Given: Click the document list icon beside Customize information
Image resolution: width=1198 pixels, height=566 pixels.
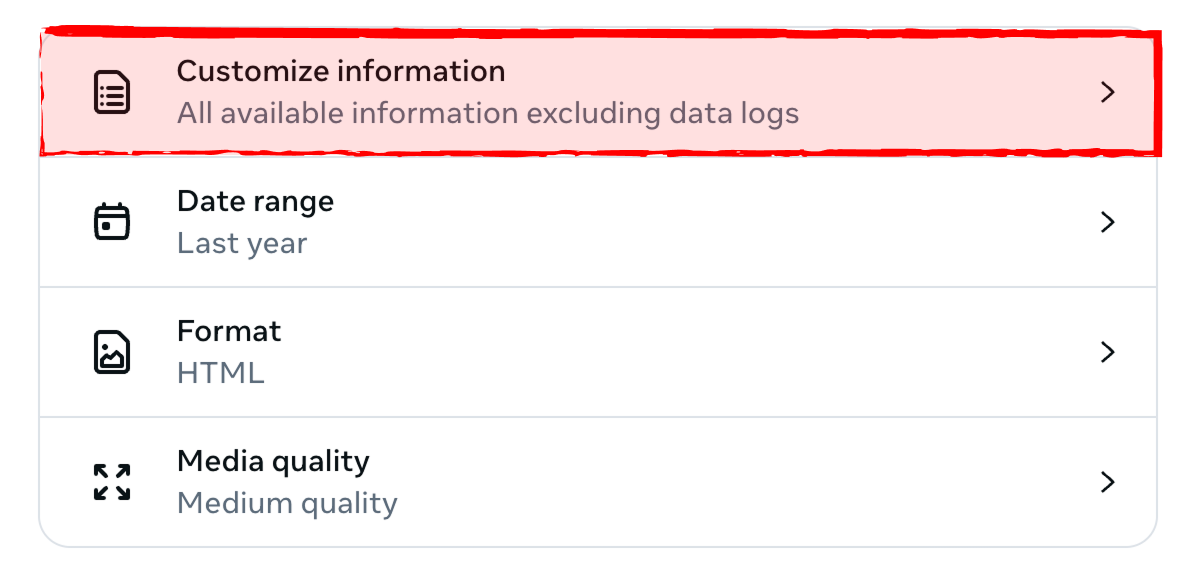Looking at the screenshot, I should tap(112, 92).
